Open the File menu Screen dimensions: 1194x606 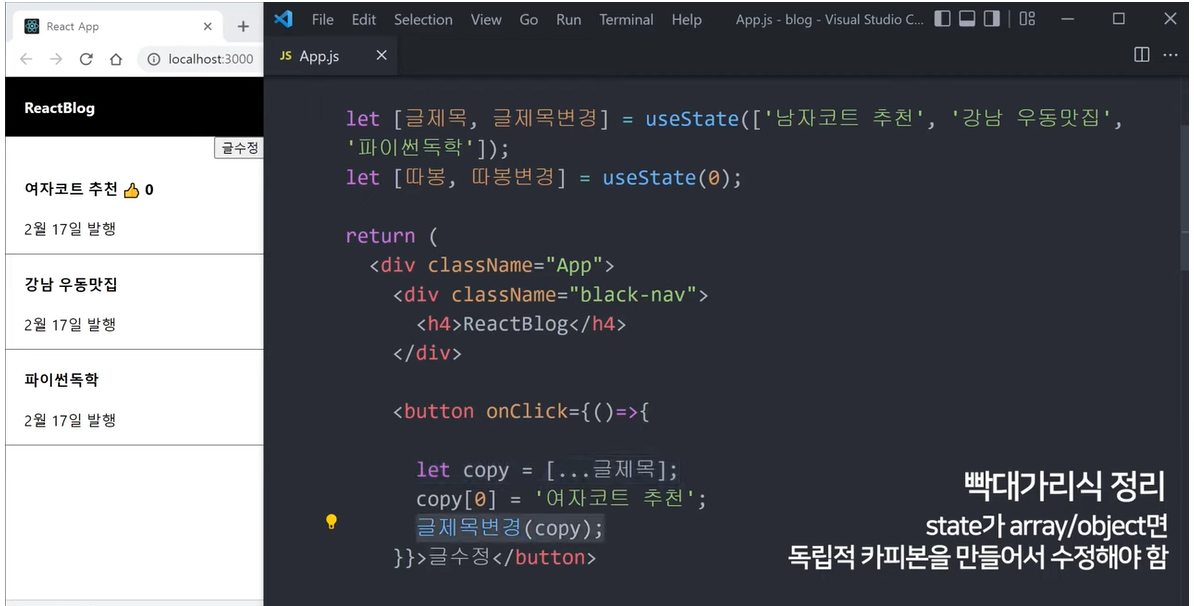click(x=323, y=20)
